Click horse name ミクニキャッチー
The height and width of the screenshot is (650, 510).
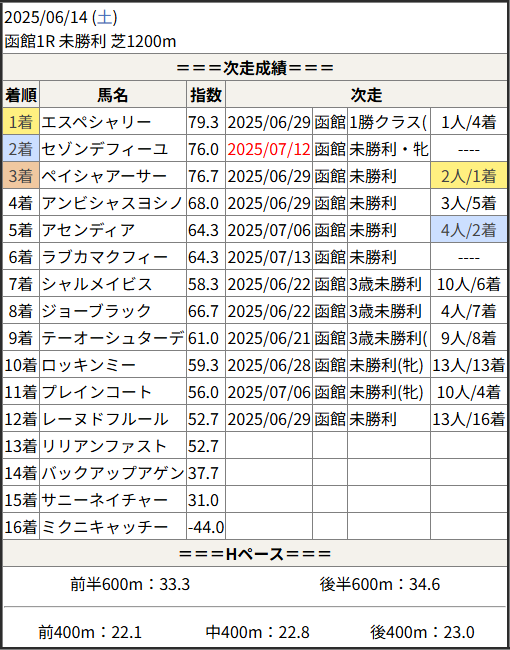click(105, 526)
